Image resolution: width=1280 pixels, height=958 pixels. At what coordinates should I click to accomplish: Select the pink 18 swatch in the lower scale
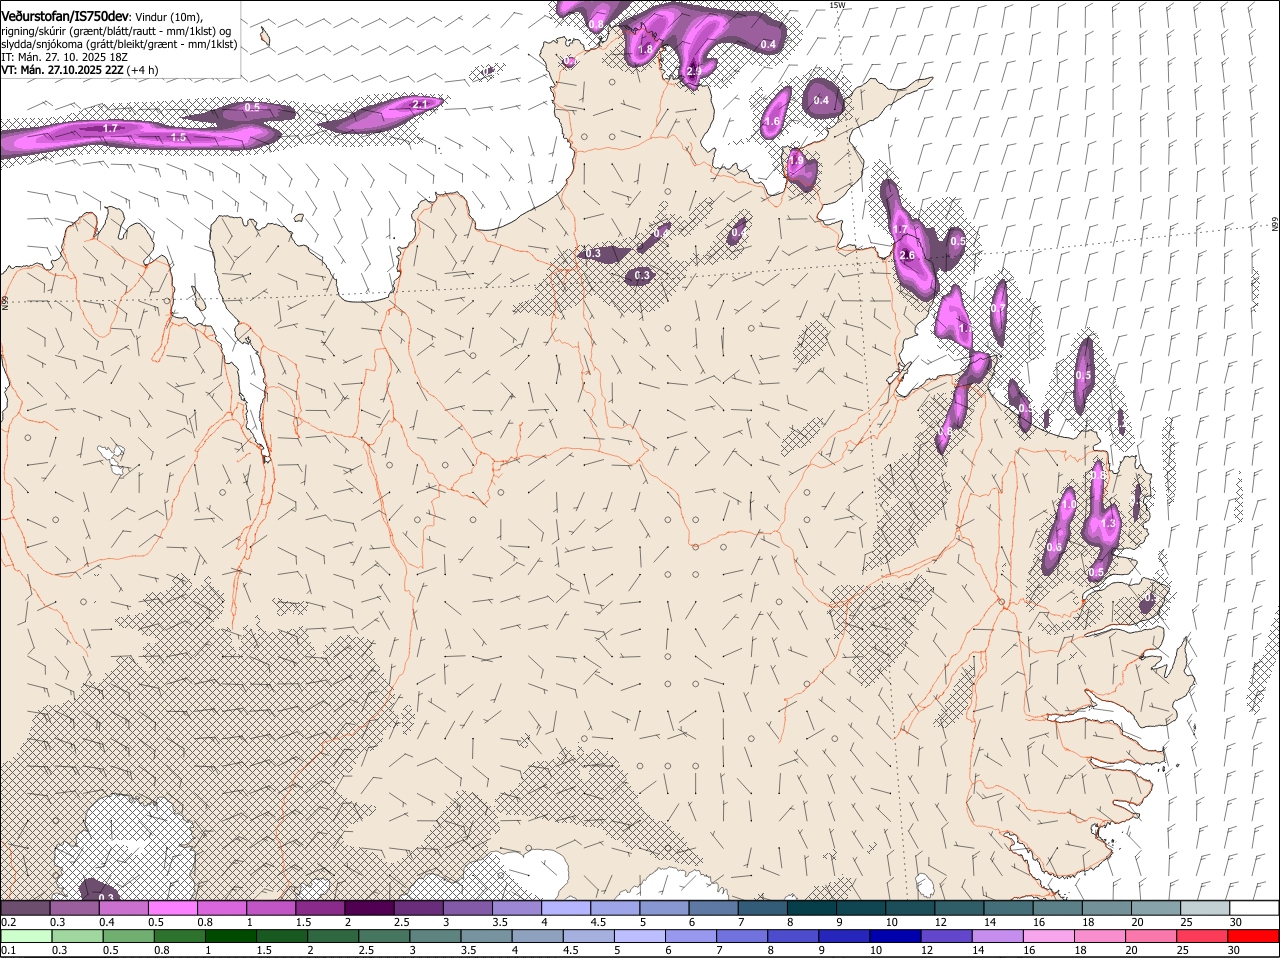point(1100,936)
